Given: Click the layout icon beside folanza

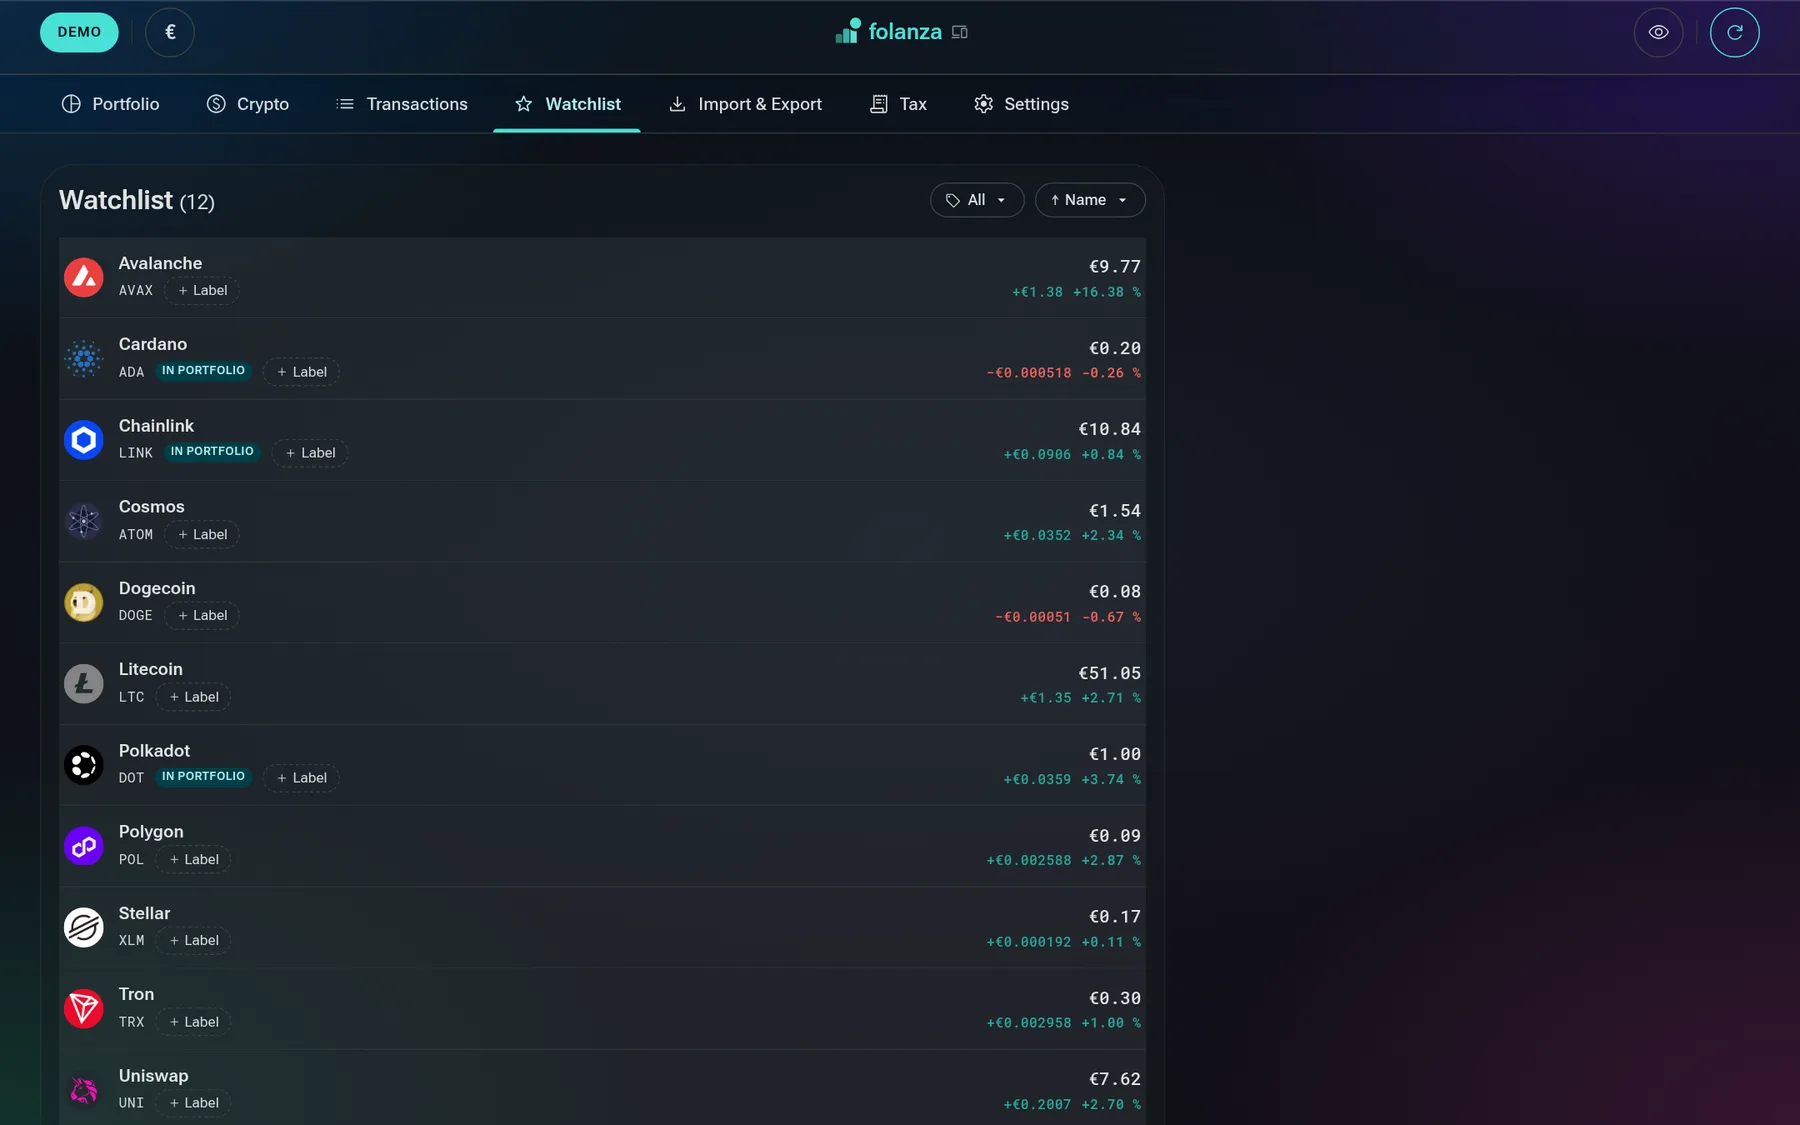Looking at the screenshot, I should pos(960,32).
